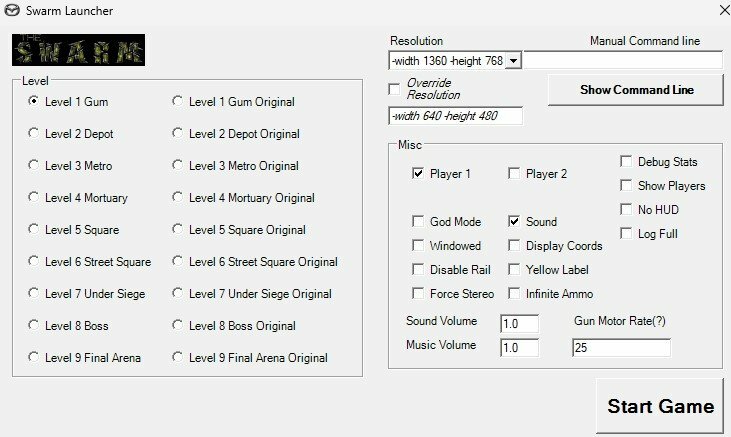The height and width of the screenshot is (437, 731).
Task: Pick Level 5 Square Original
Action: [x=178, y=229]
